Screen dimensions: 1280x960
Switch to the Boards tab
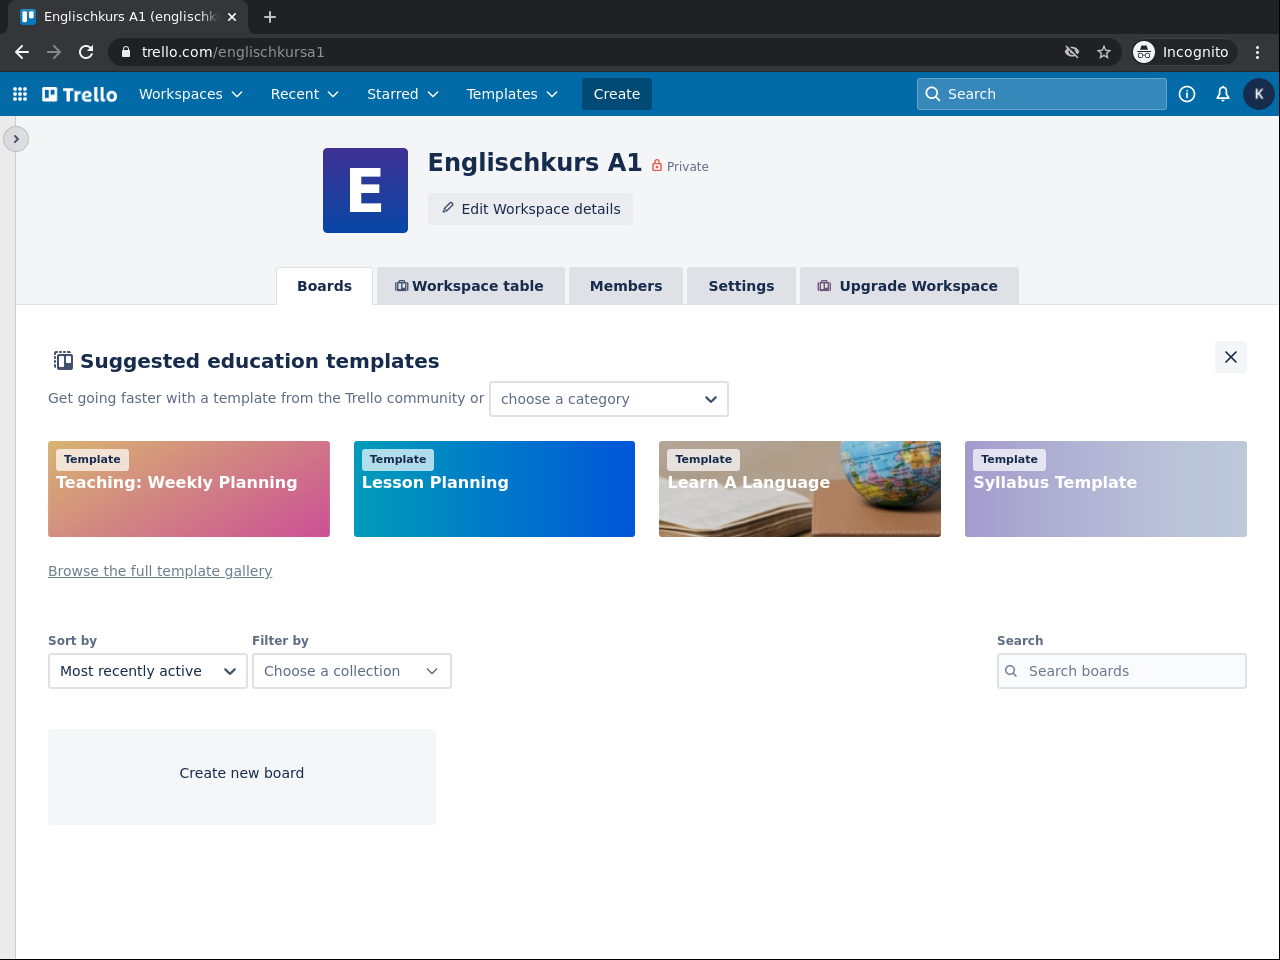[324, 286]
